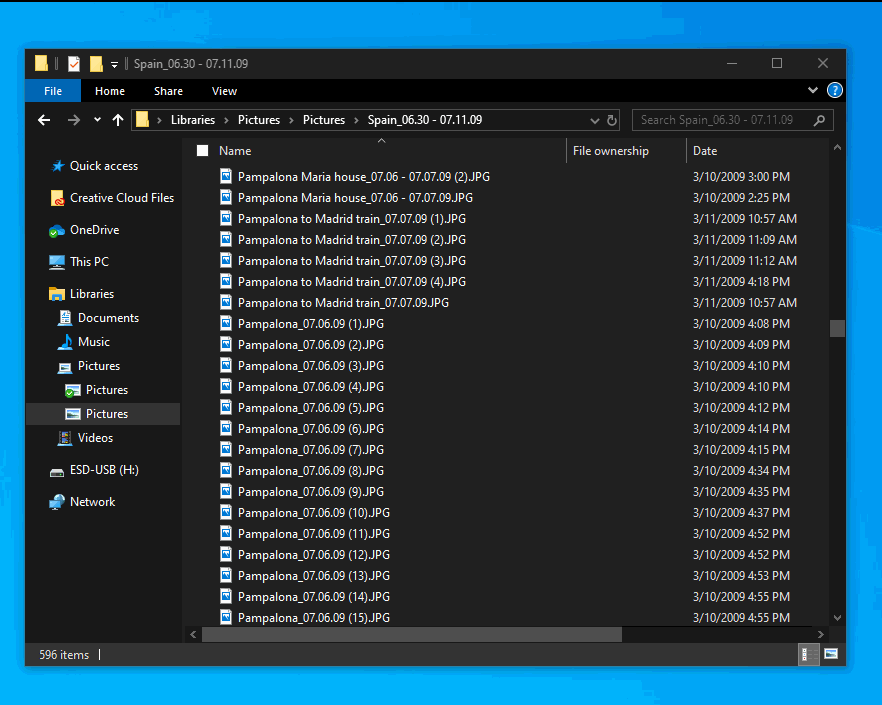Switch to the View ribbon tab
The image size is (882, 705).
click(x=224, y=90)
